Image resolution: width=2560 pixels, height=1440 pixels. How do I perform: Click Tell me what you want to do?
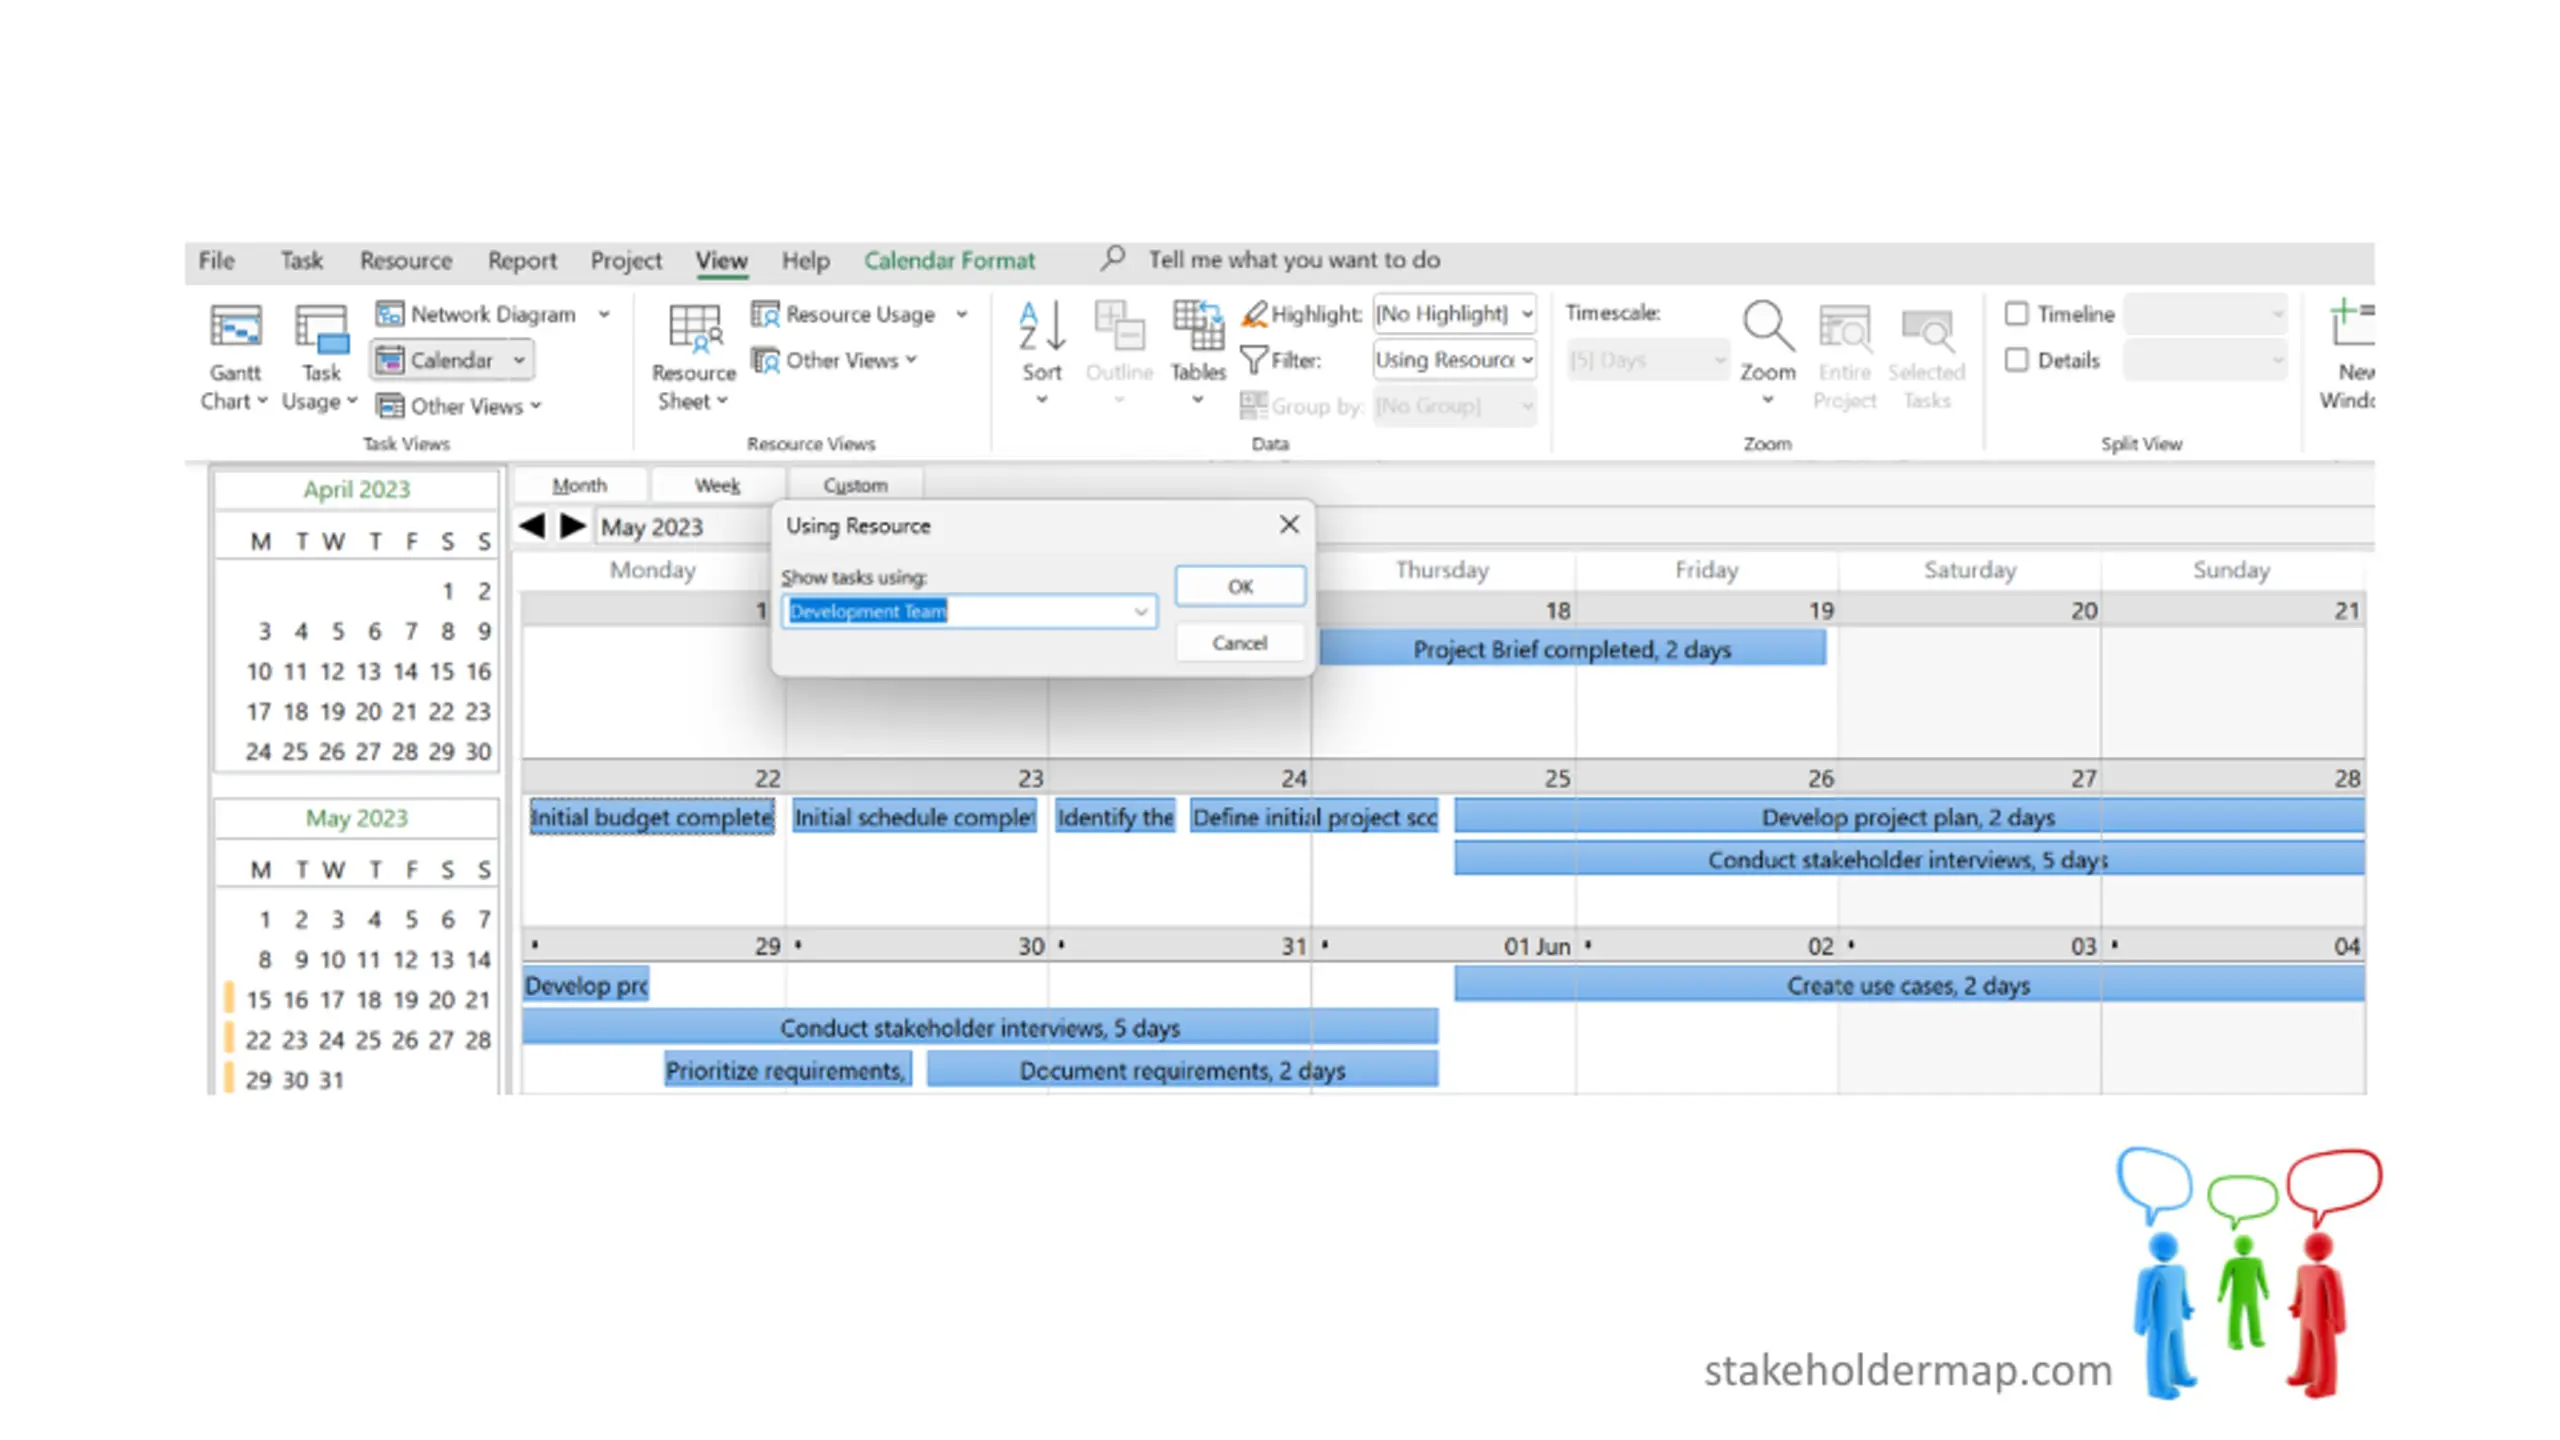1294,260
